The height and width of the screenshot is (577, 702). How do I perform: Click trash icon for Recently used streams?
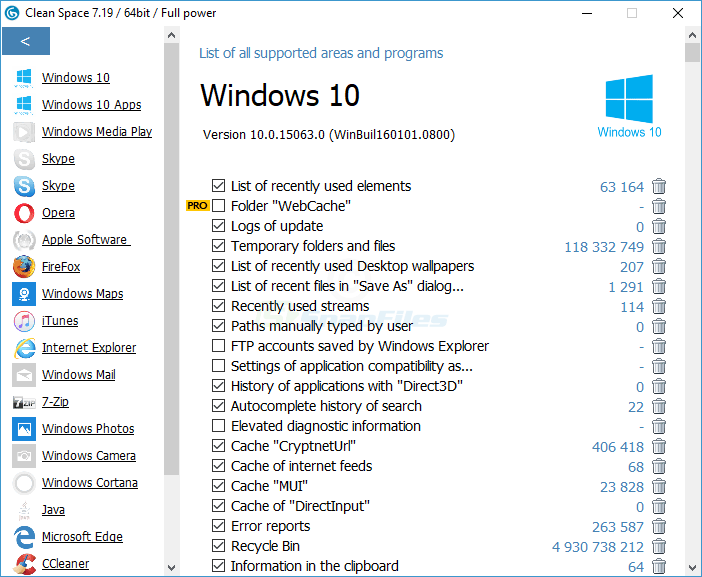tap(659, 306)
